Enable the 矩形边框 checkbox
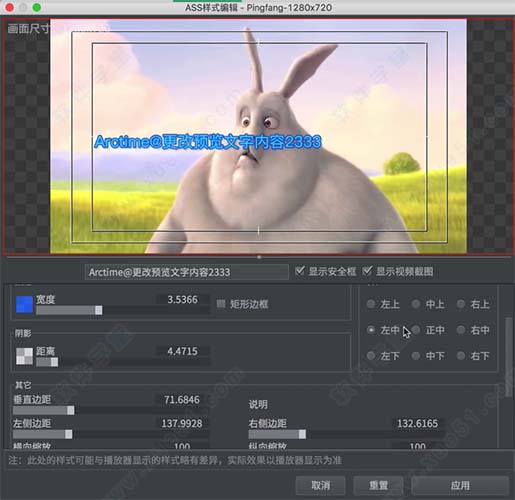The image size is (515, 500). (x=221, y=304)
